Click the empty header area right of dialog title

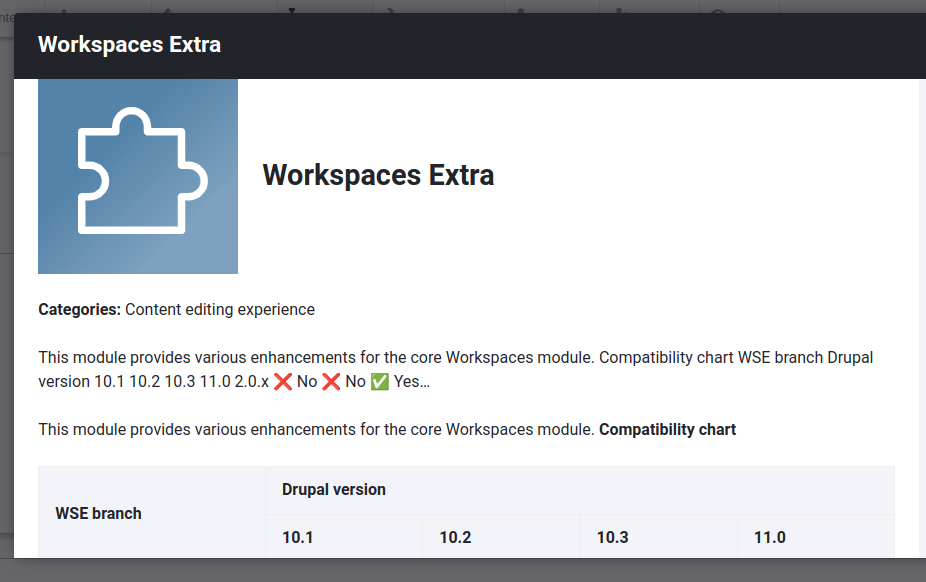point(600,45)
